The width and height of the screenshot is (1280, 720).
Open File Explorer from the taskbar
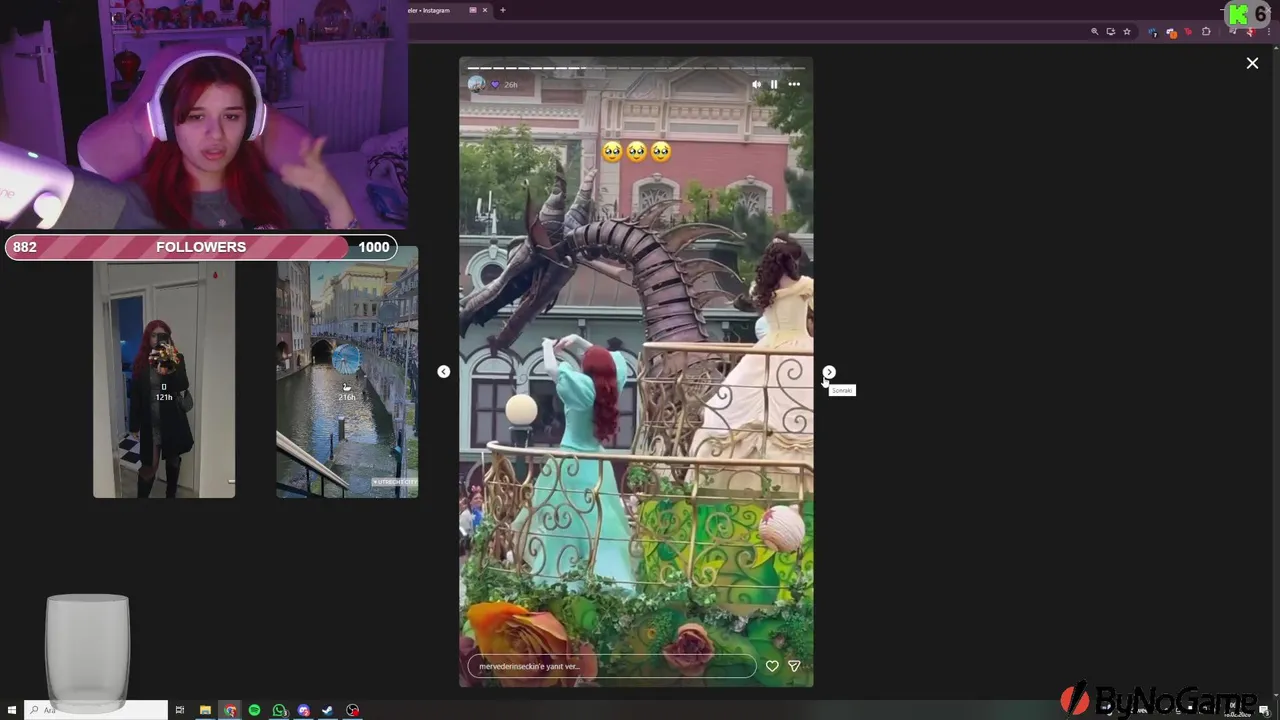pos(205,710)
